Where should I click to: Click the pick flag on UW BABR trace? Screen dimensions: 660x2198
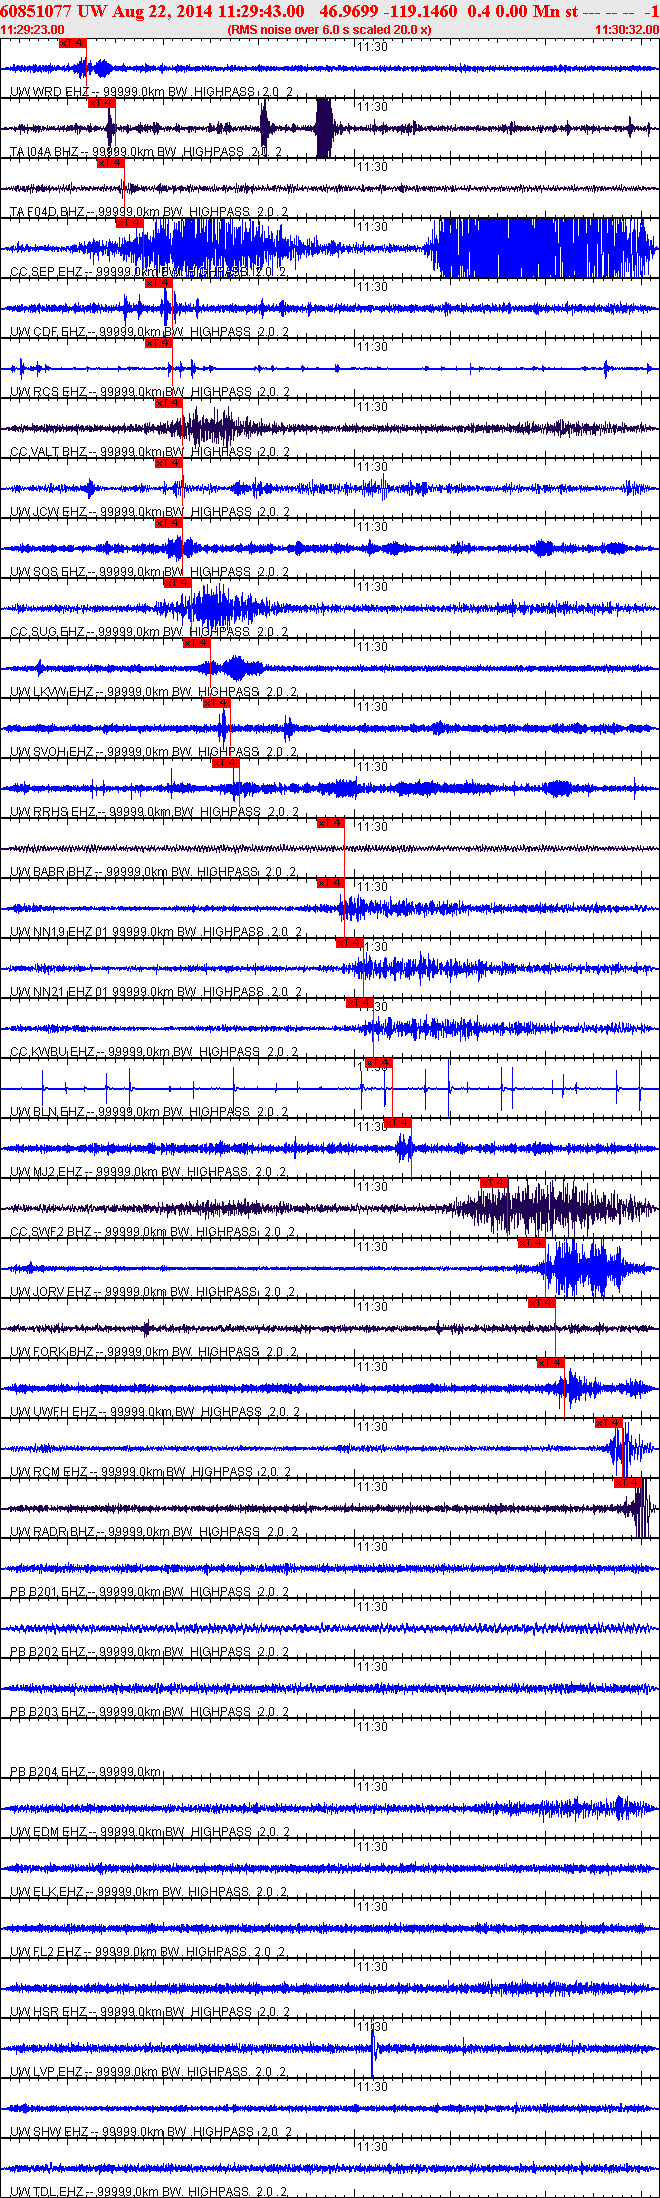click(x=330, y=823)
